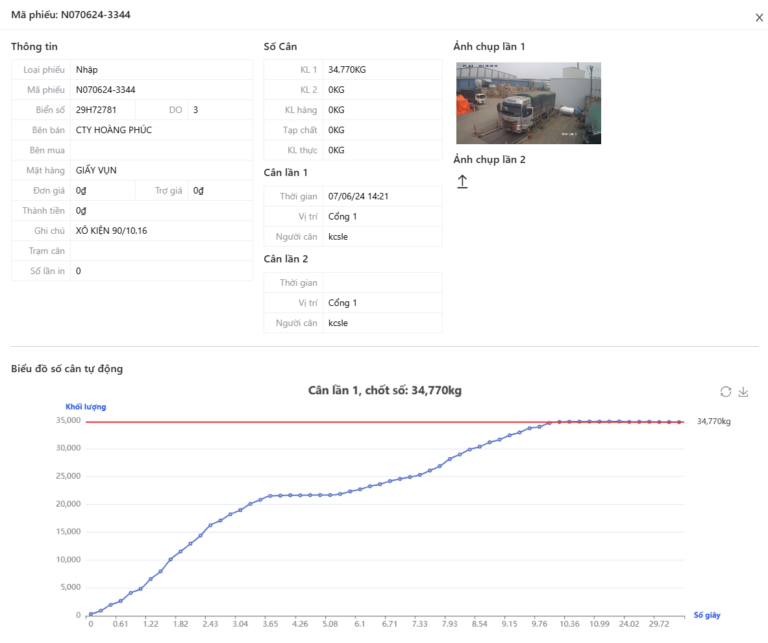768x643 pixels.
Task: Refresh the auto weighing chart
Action: (725, 392)
